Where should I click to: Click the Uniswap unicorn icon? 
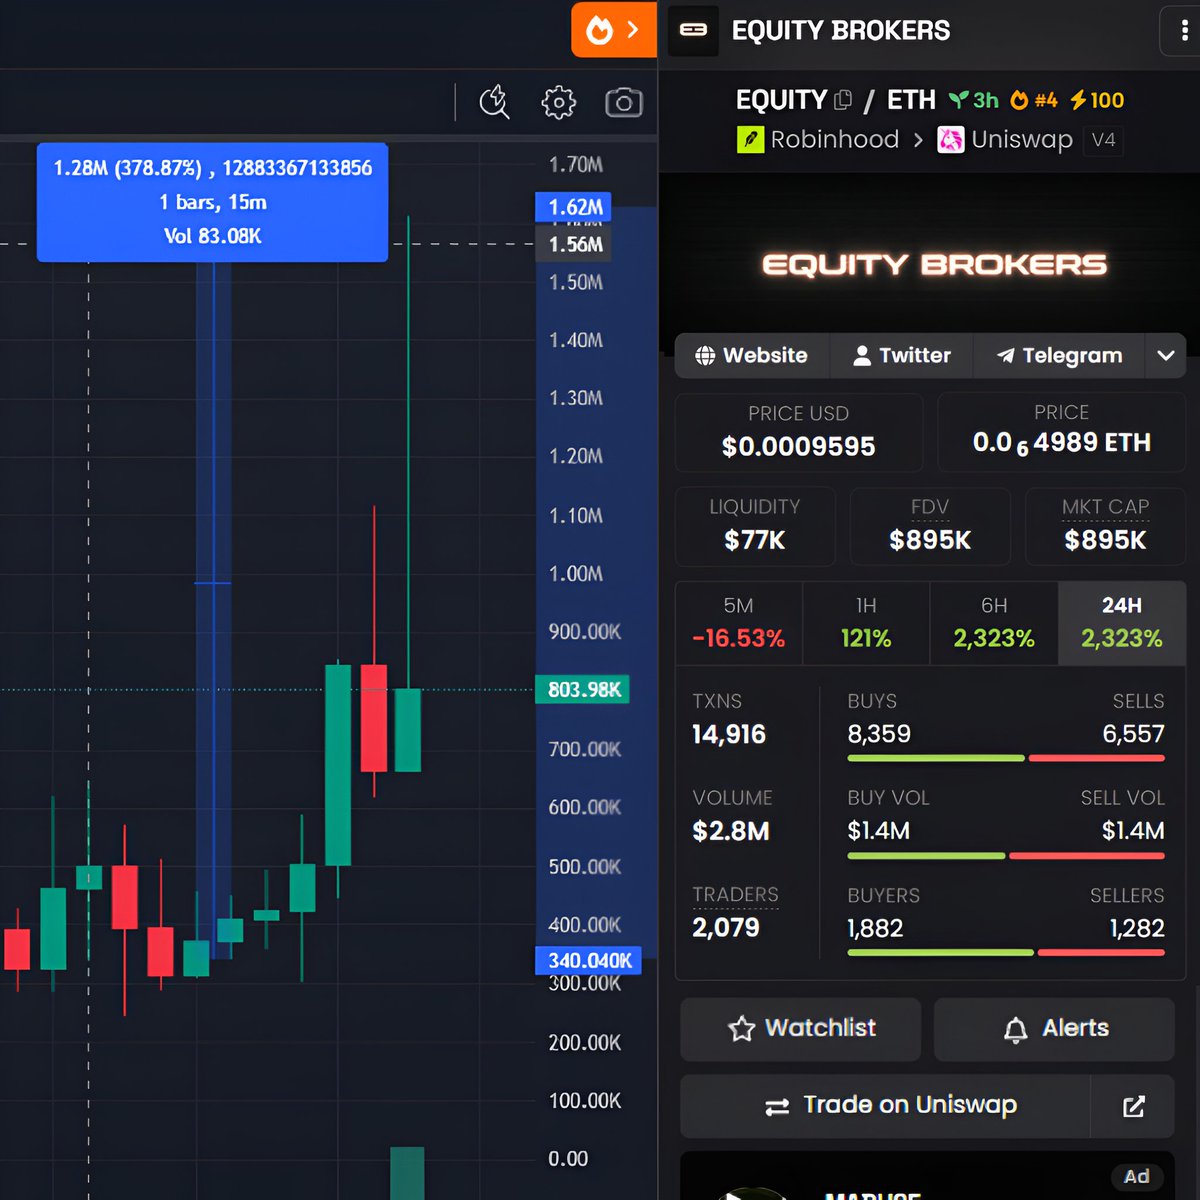(950, 140)
